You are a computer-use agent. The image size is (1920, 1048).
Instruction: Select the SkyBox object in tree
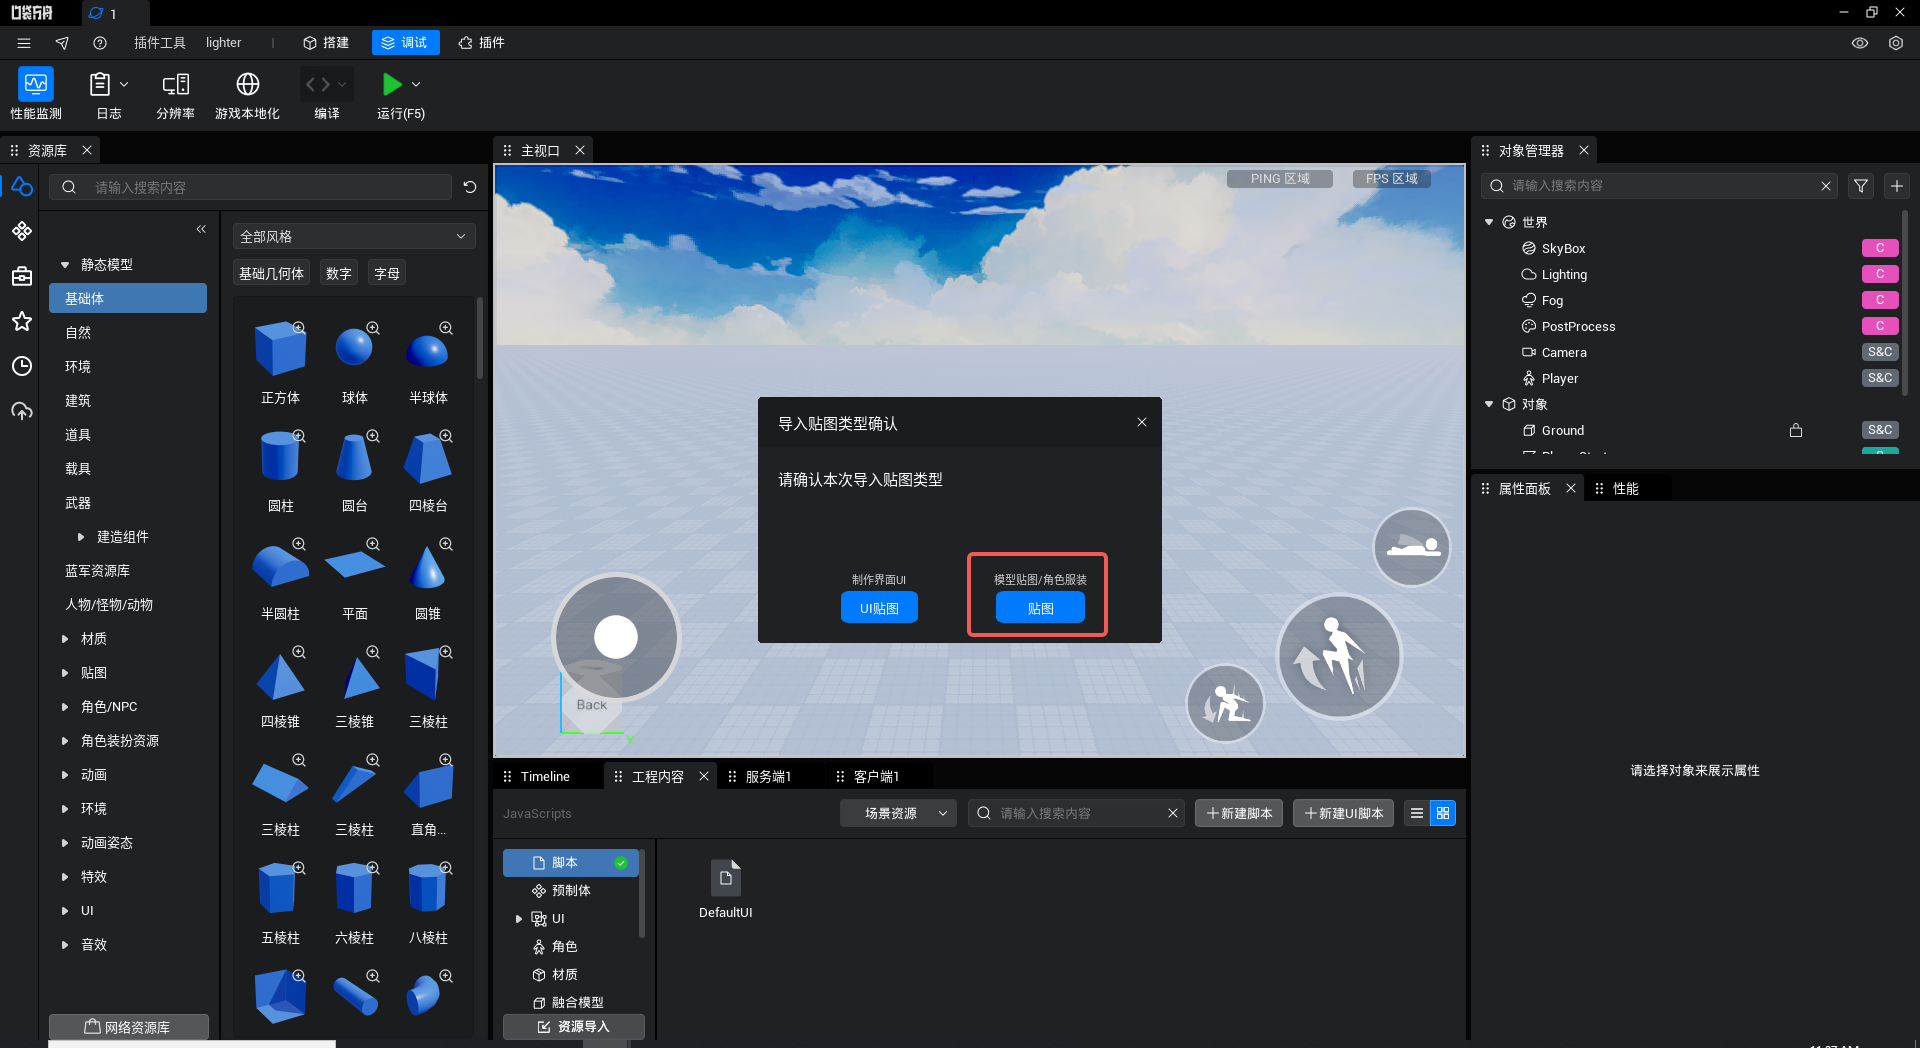[1563, 248]
